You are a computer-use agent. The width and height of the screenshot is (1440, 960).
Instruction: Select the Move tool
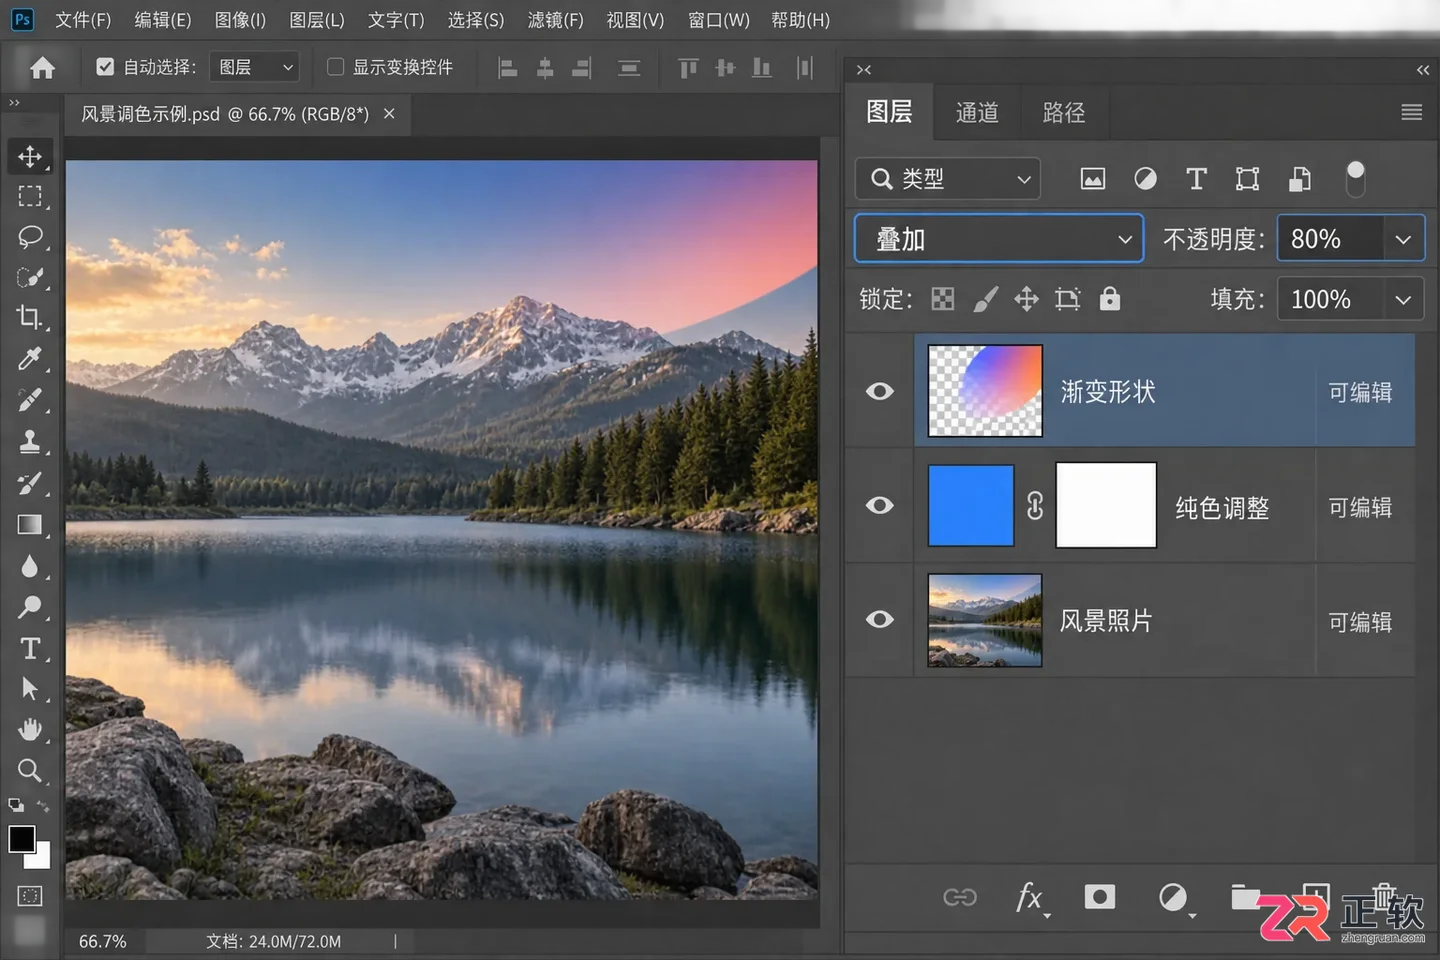coord(30,156)
